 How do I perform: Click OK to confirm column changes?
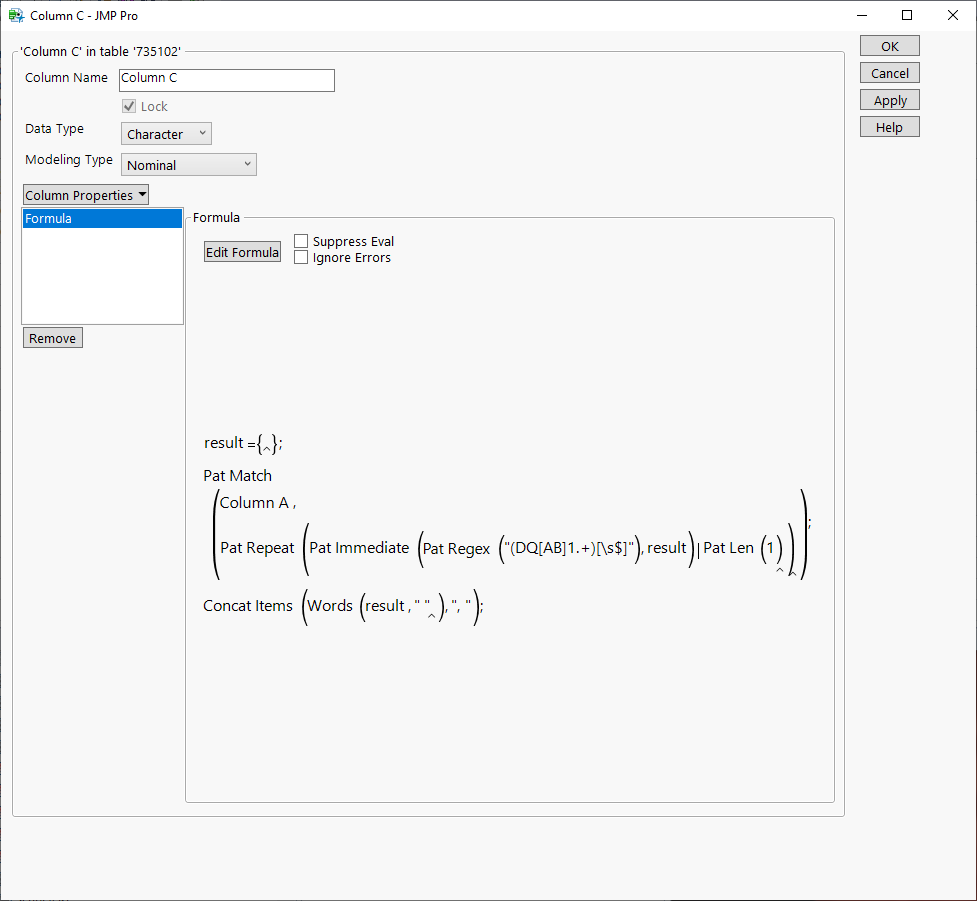[x=888, y=45]
